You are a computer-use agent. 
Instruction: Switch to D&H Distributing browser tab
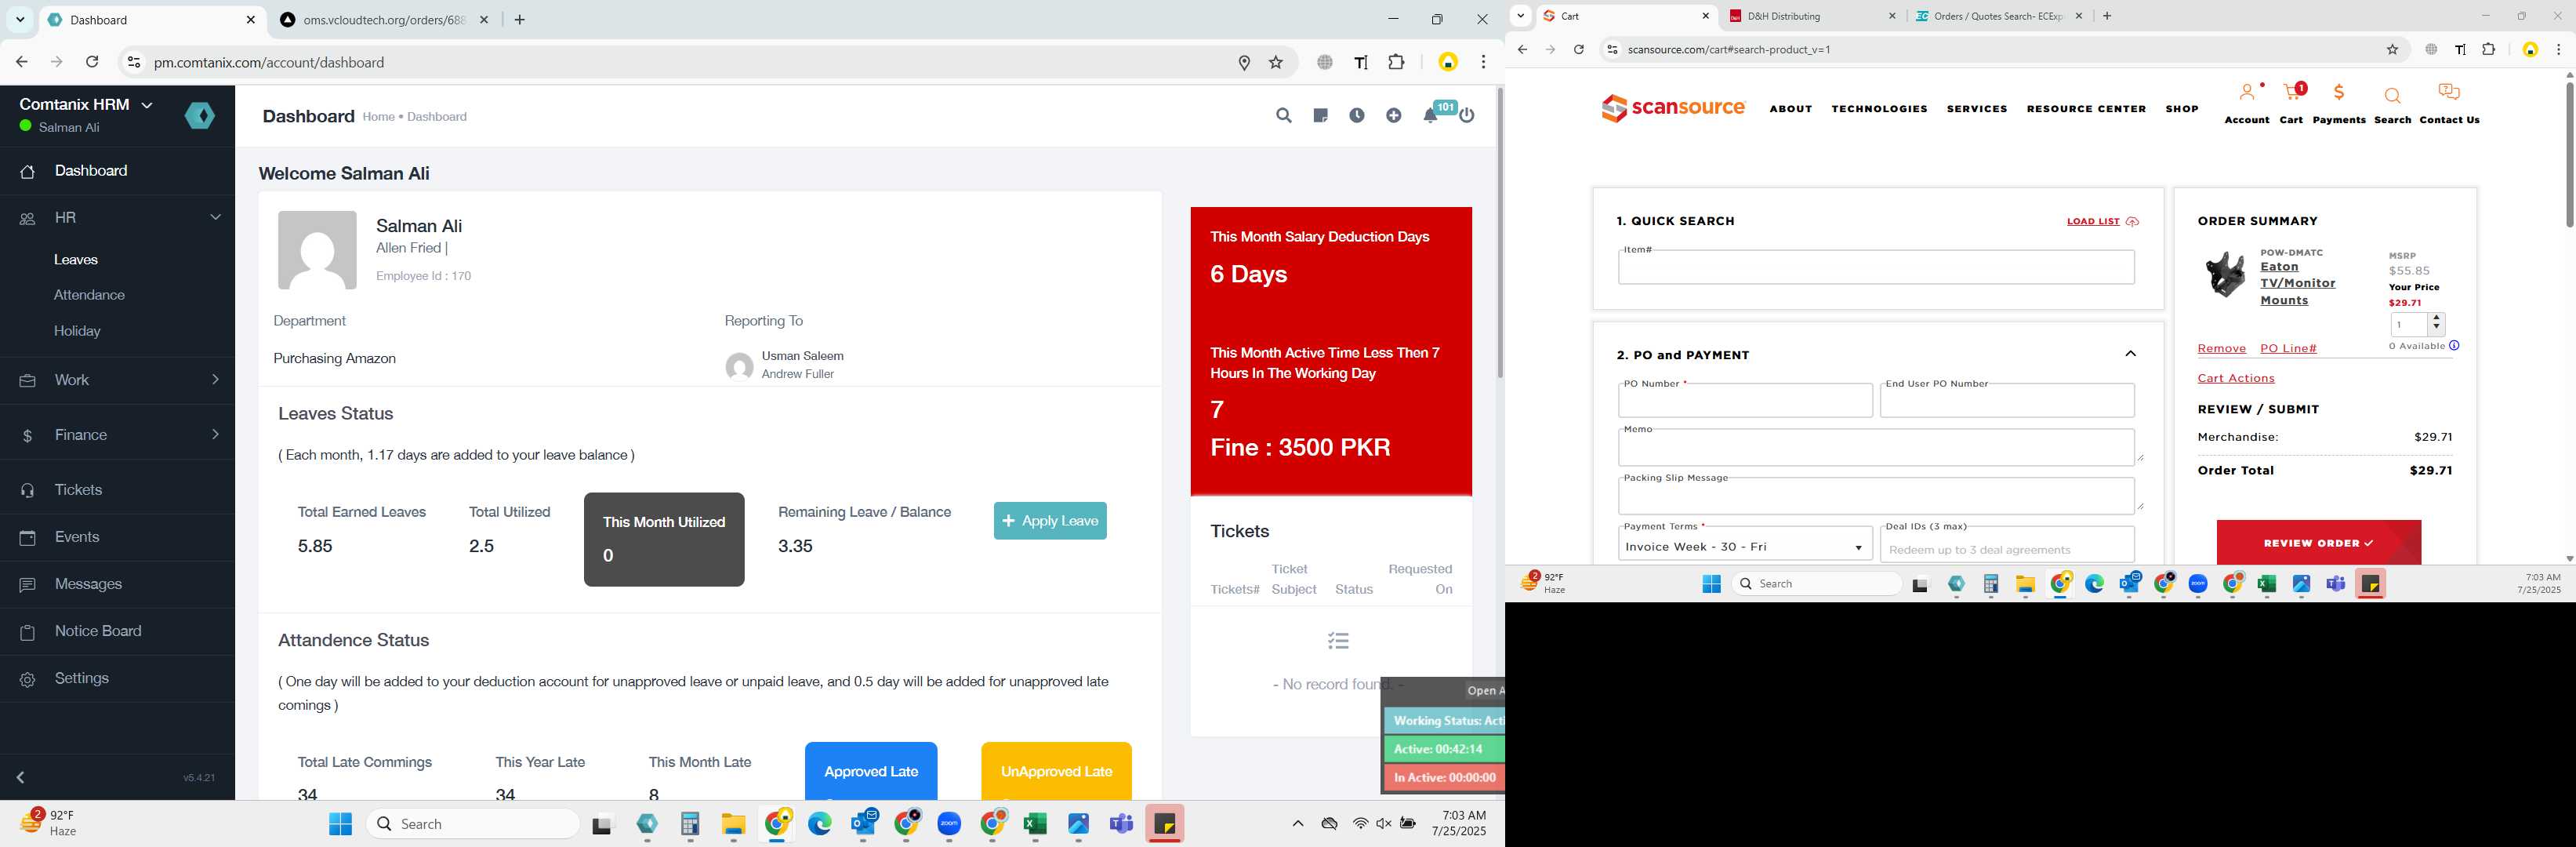coord(1811,16)
